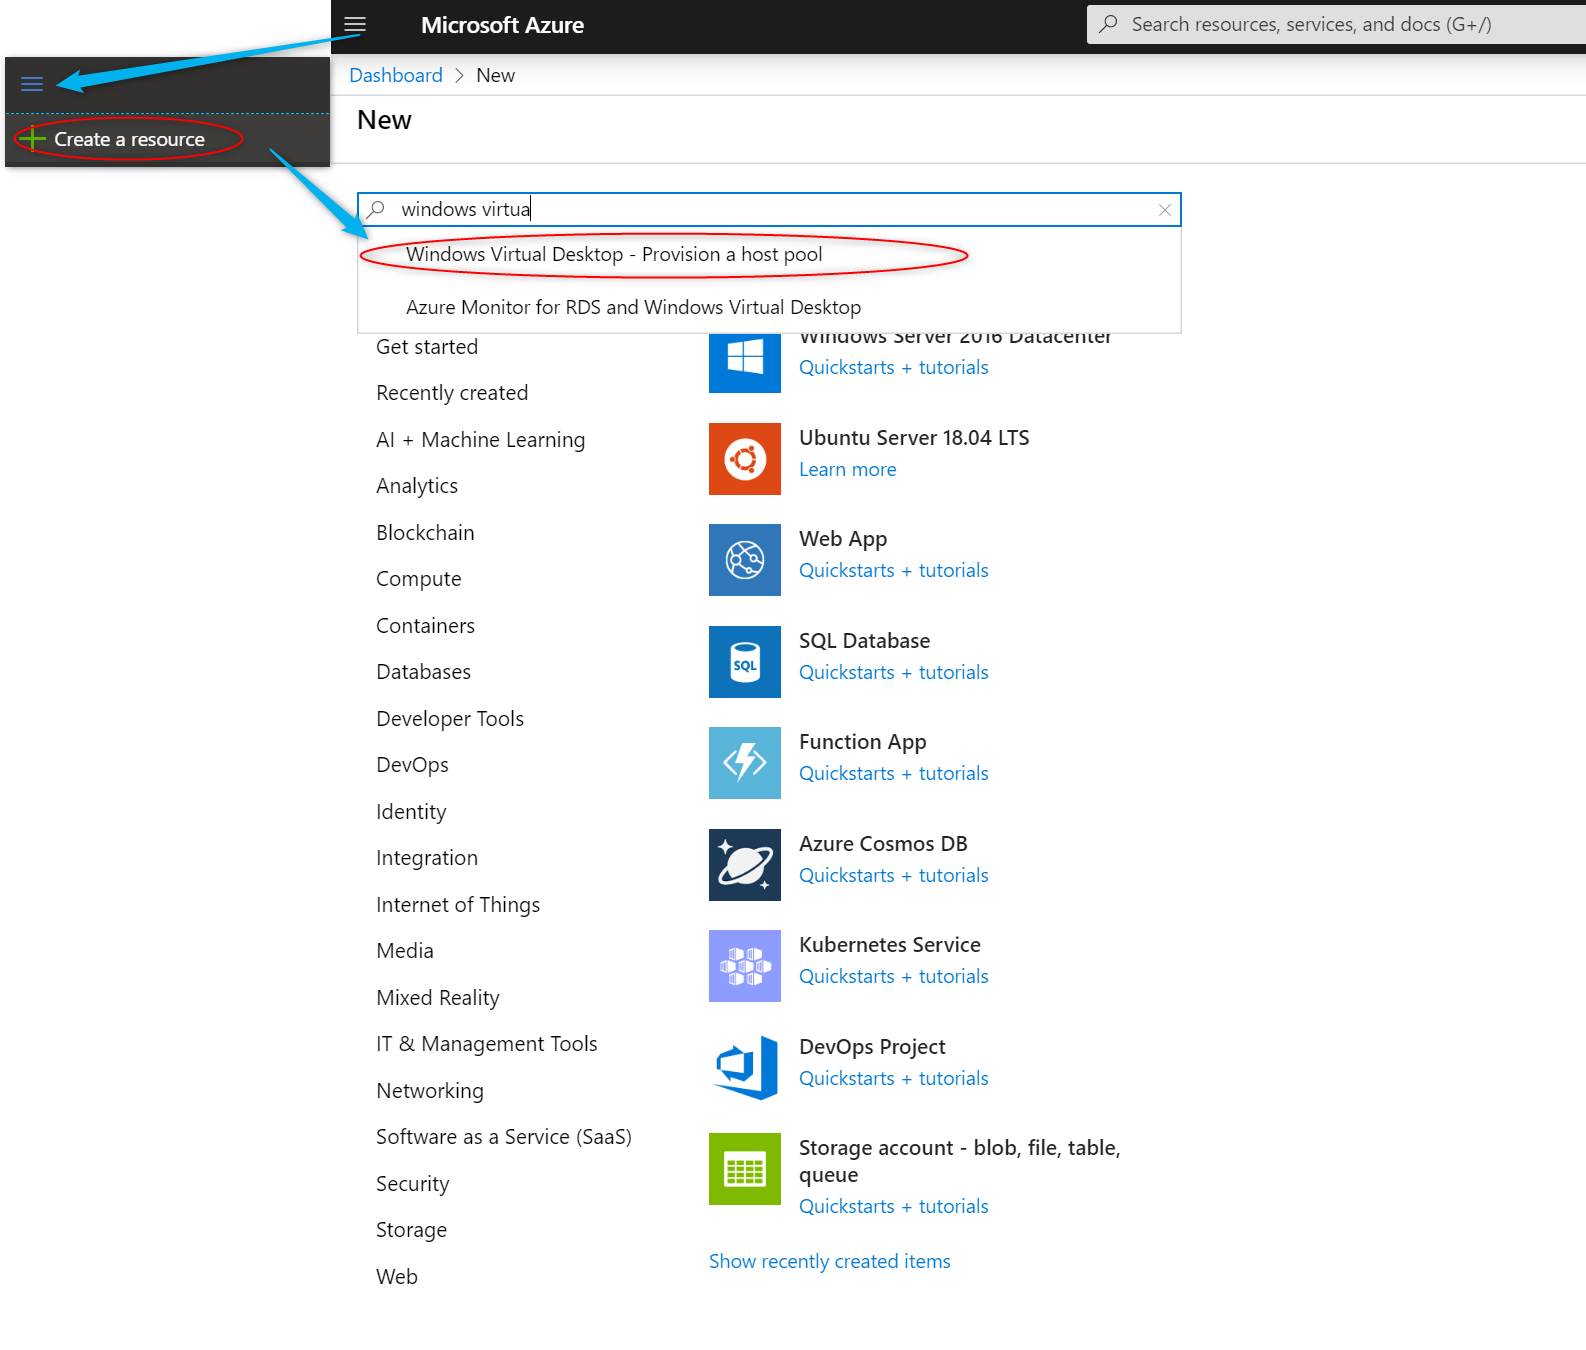This screenshot has height=1350, width=1586.
Task: Select the DevOps category
Action: (412, 765)
